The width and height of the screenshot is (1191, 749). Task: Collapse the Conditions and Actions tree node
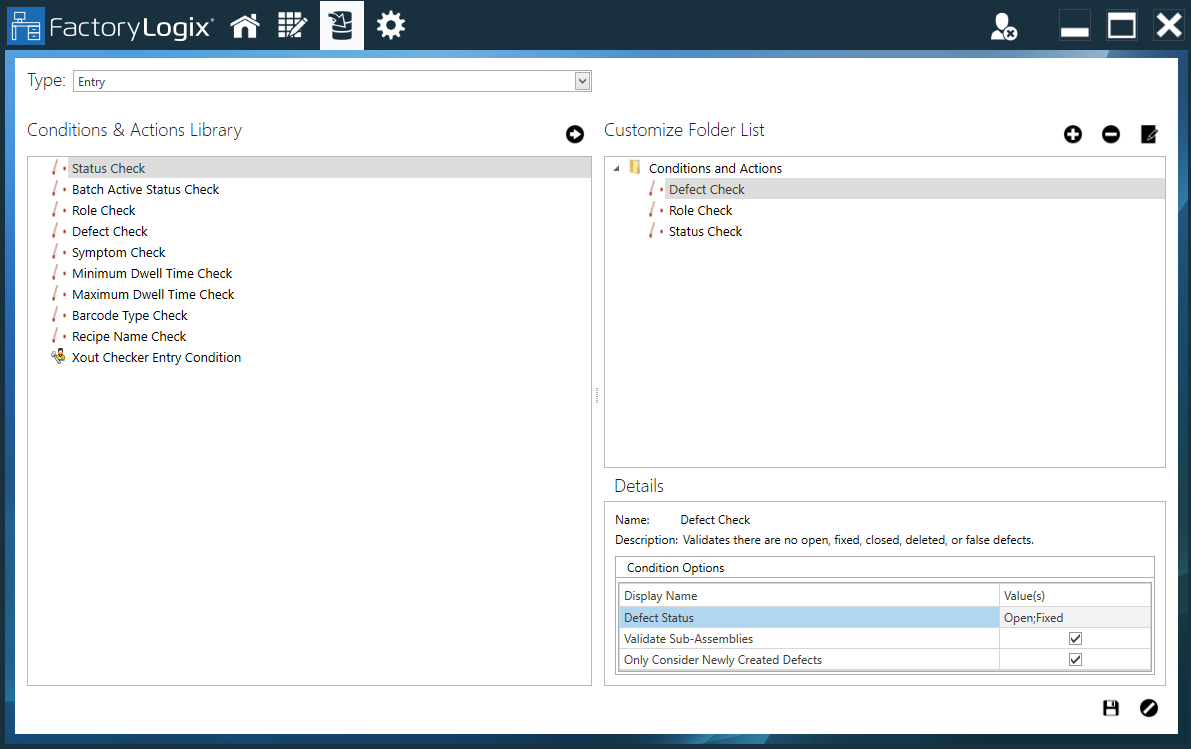click(616, 169)
